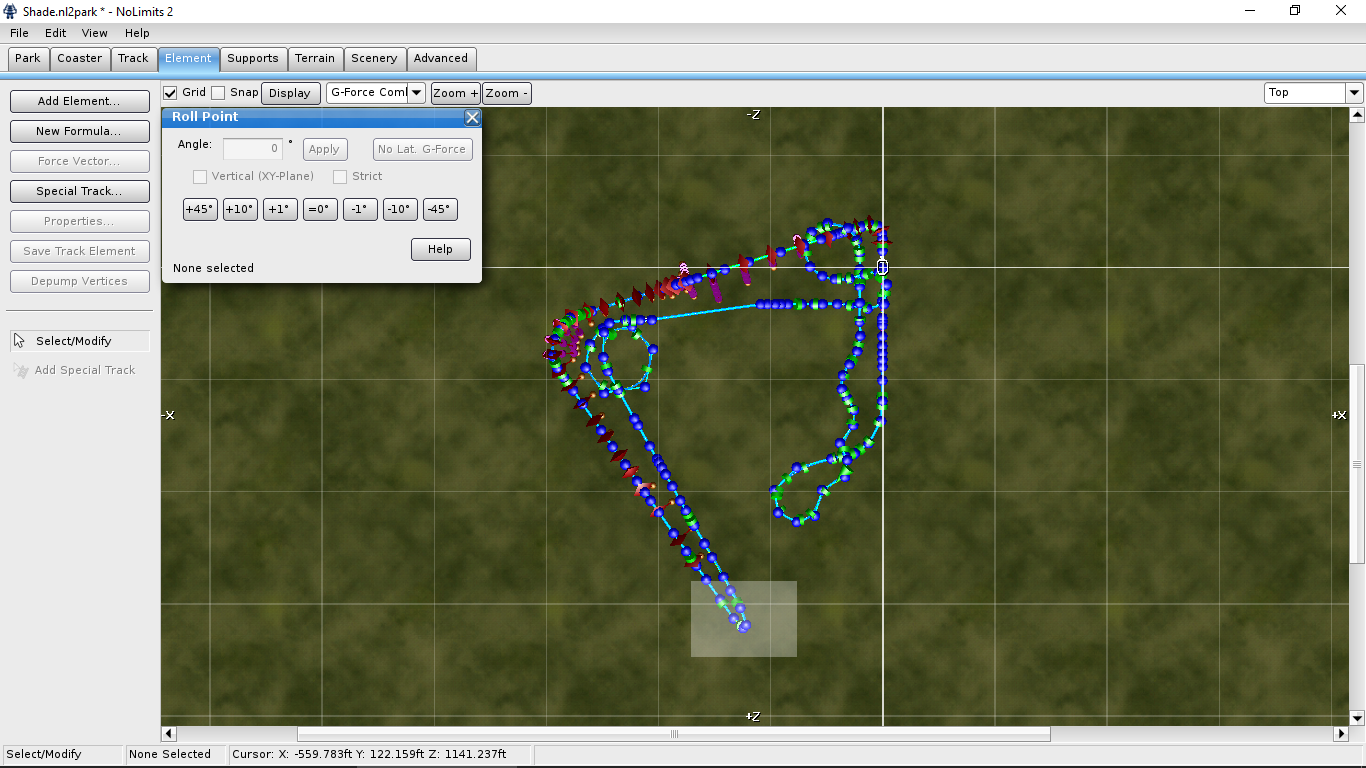Screen dimensions: 1366x768
Task: Switch to the Supports tab
Action: click(253, 58)
